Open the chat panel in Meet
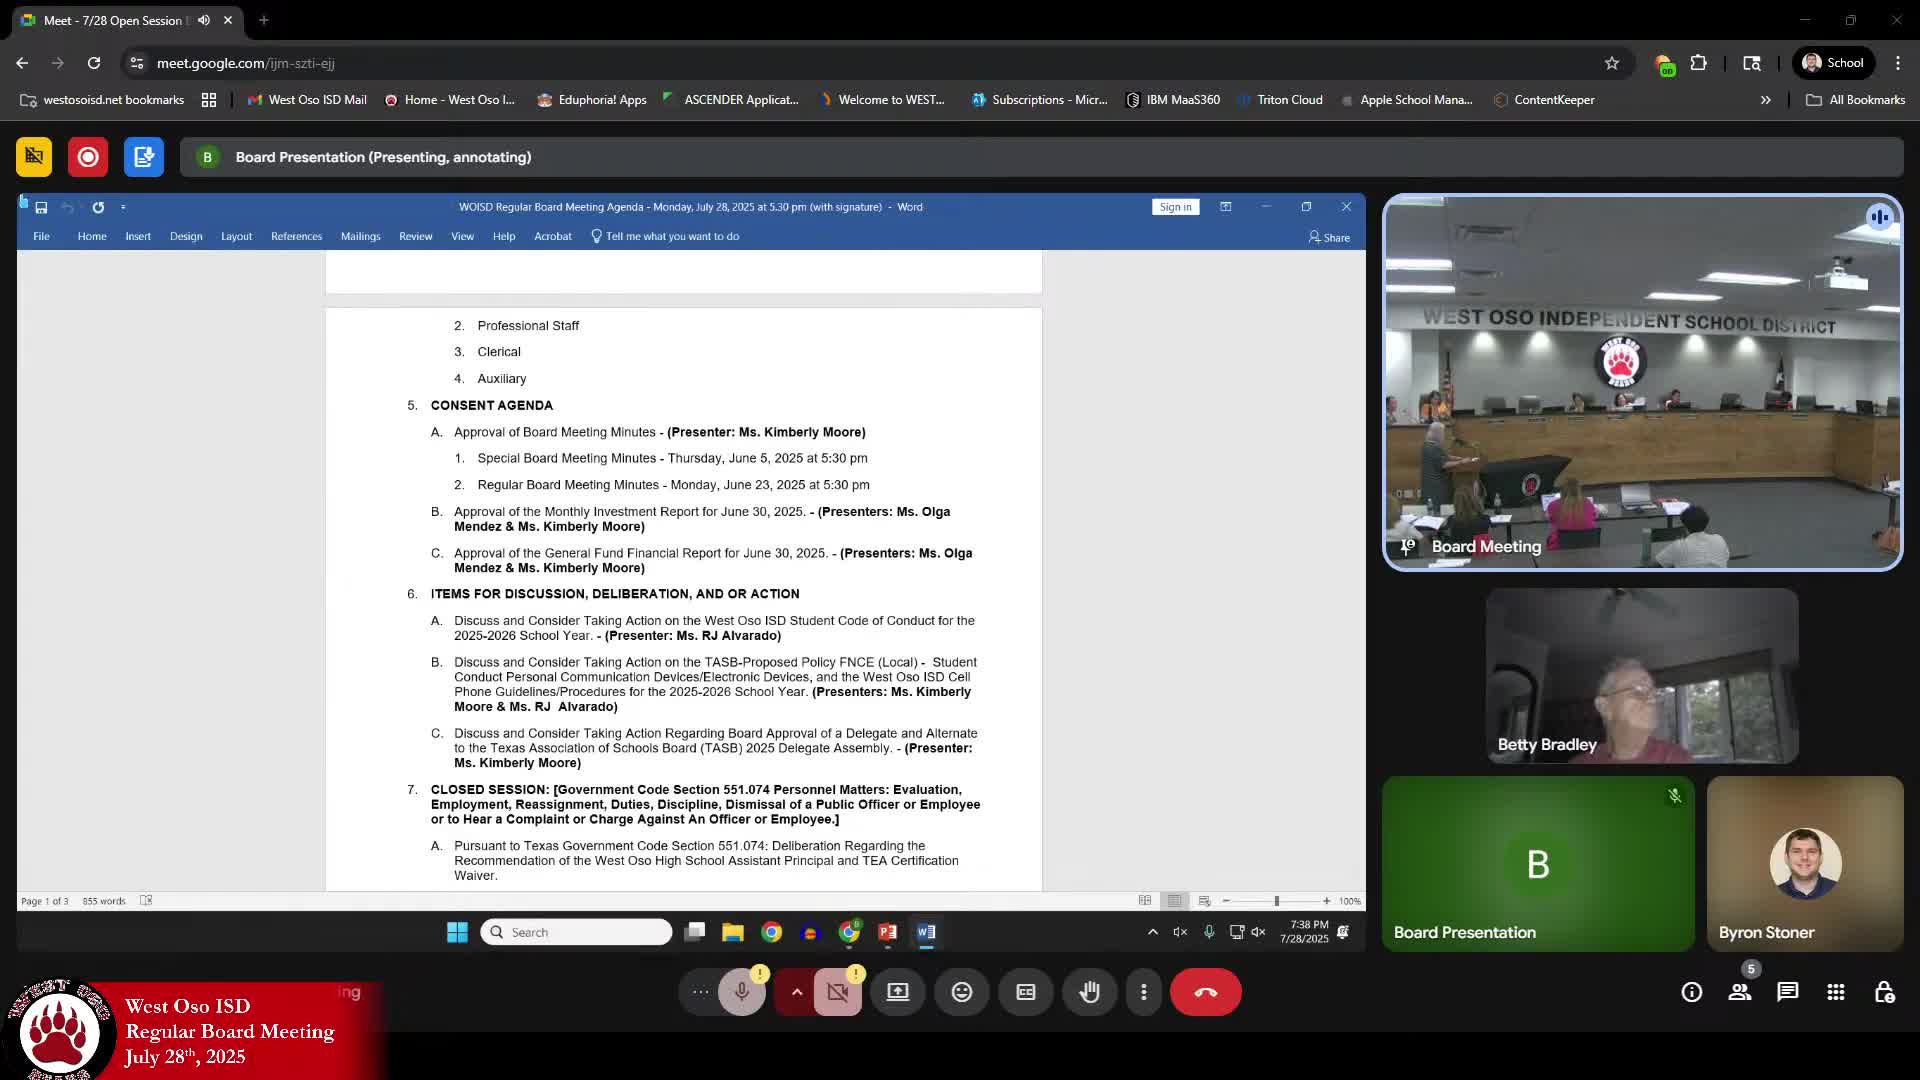The width and height of the screenshot is (1920, 1080). click(x=1788, y=992)
